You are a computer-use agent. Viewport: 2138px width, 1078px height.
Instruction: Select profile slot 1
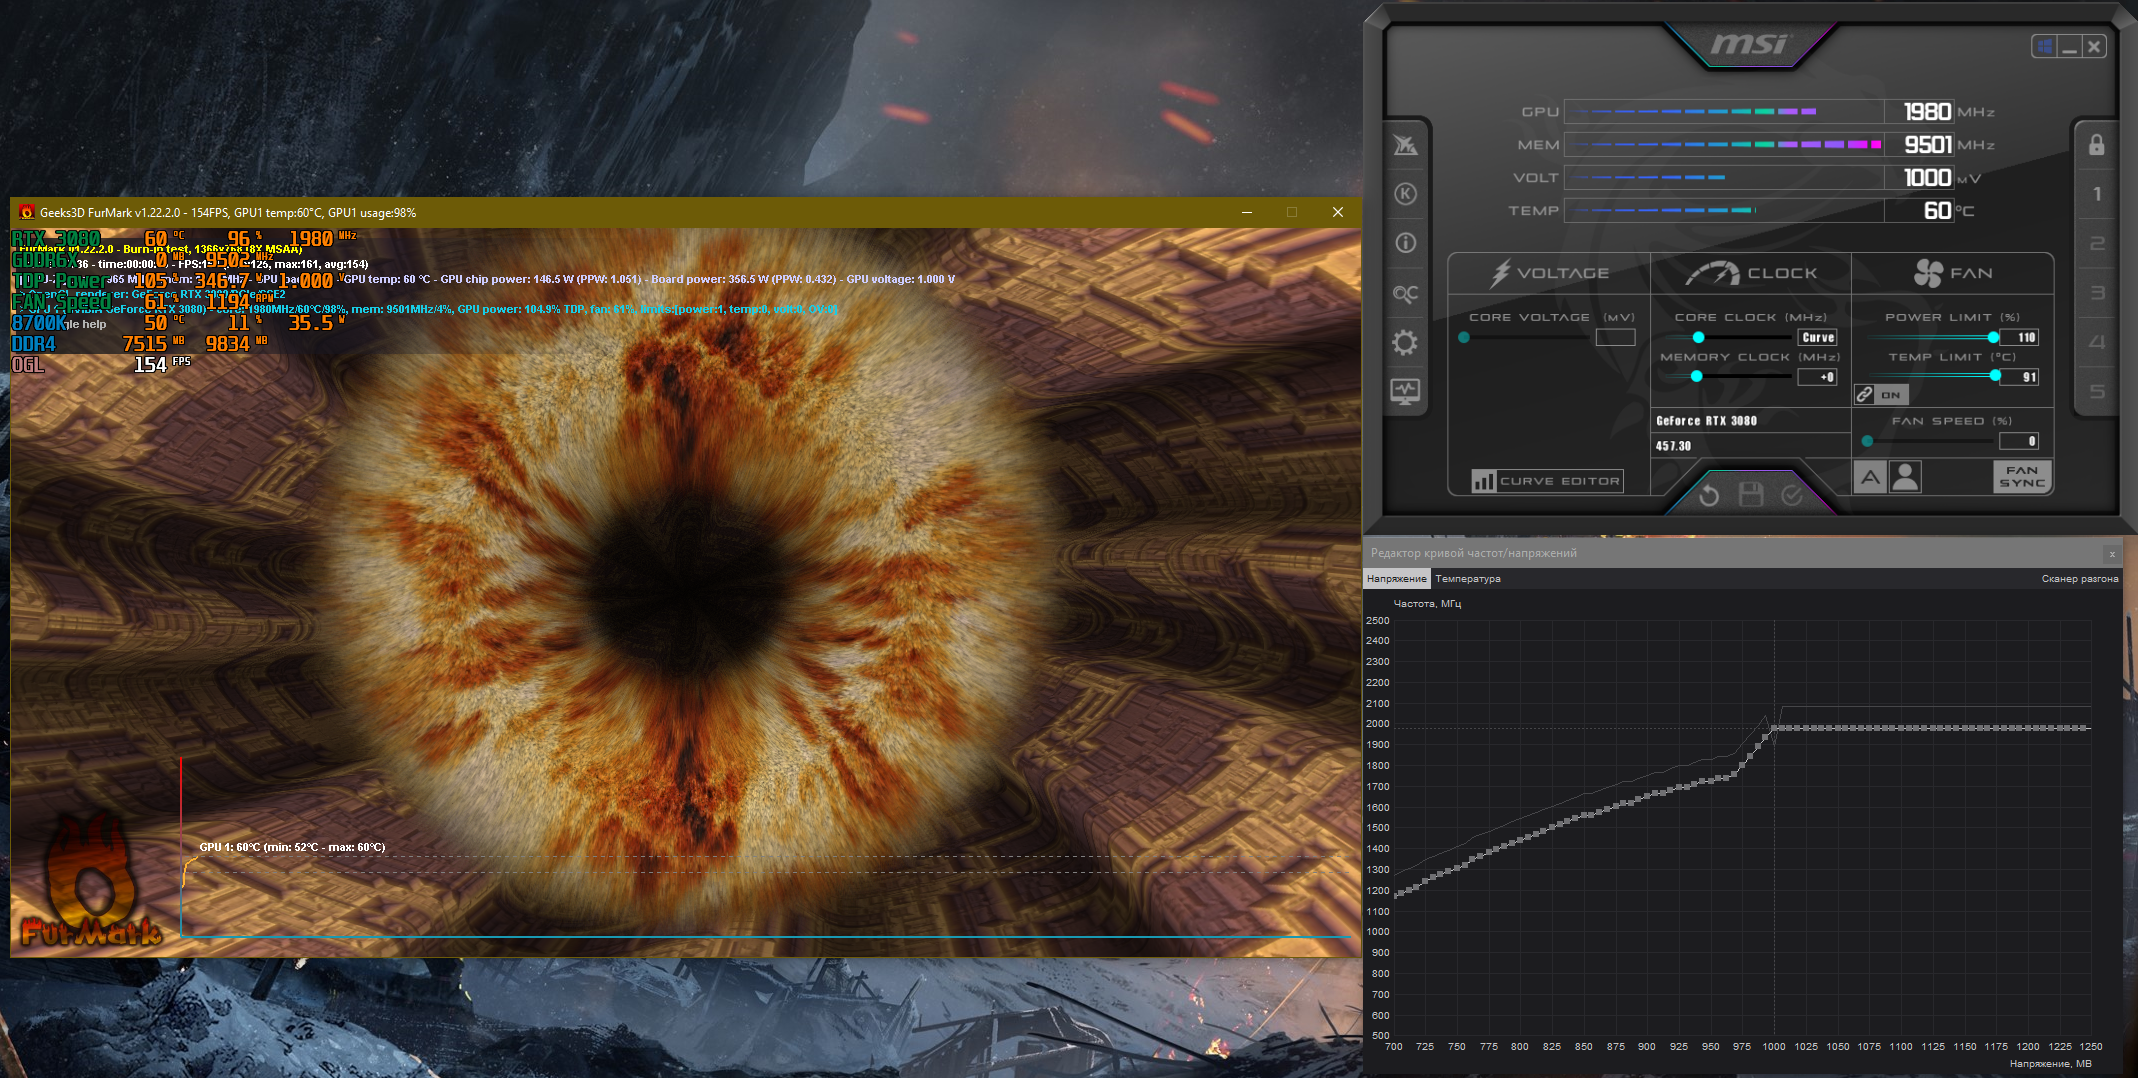2097,194
